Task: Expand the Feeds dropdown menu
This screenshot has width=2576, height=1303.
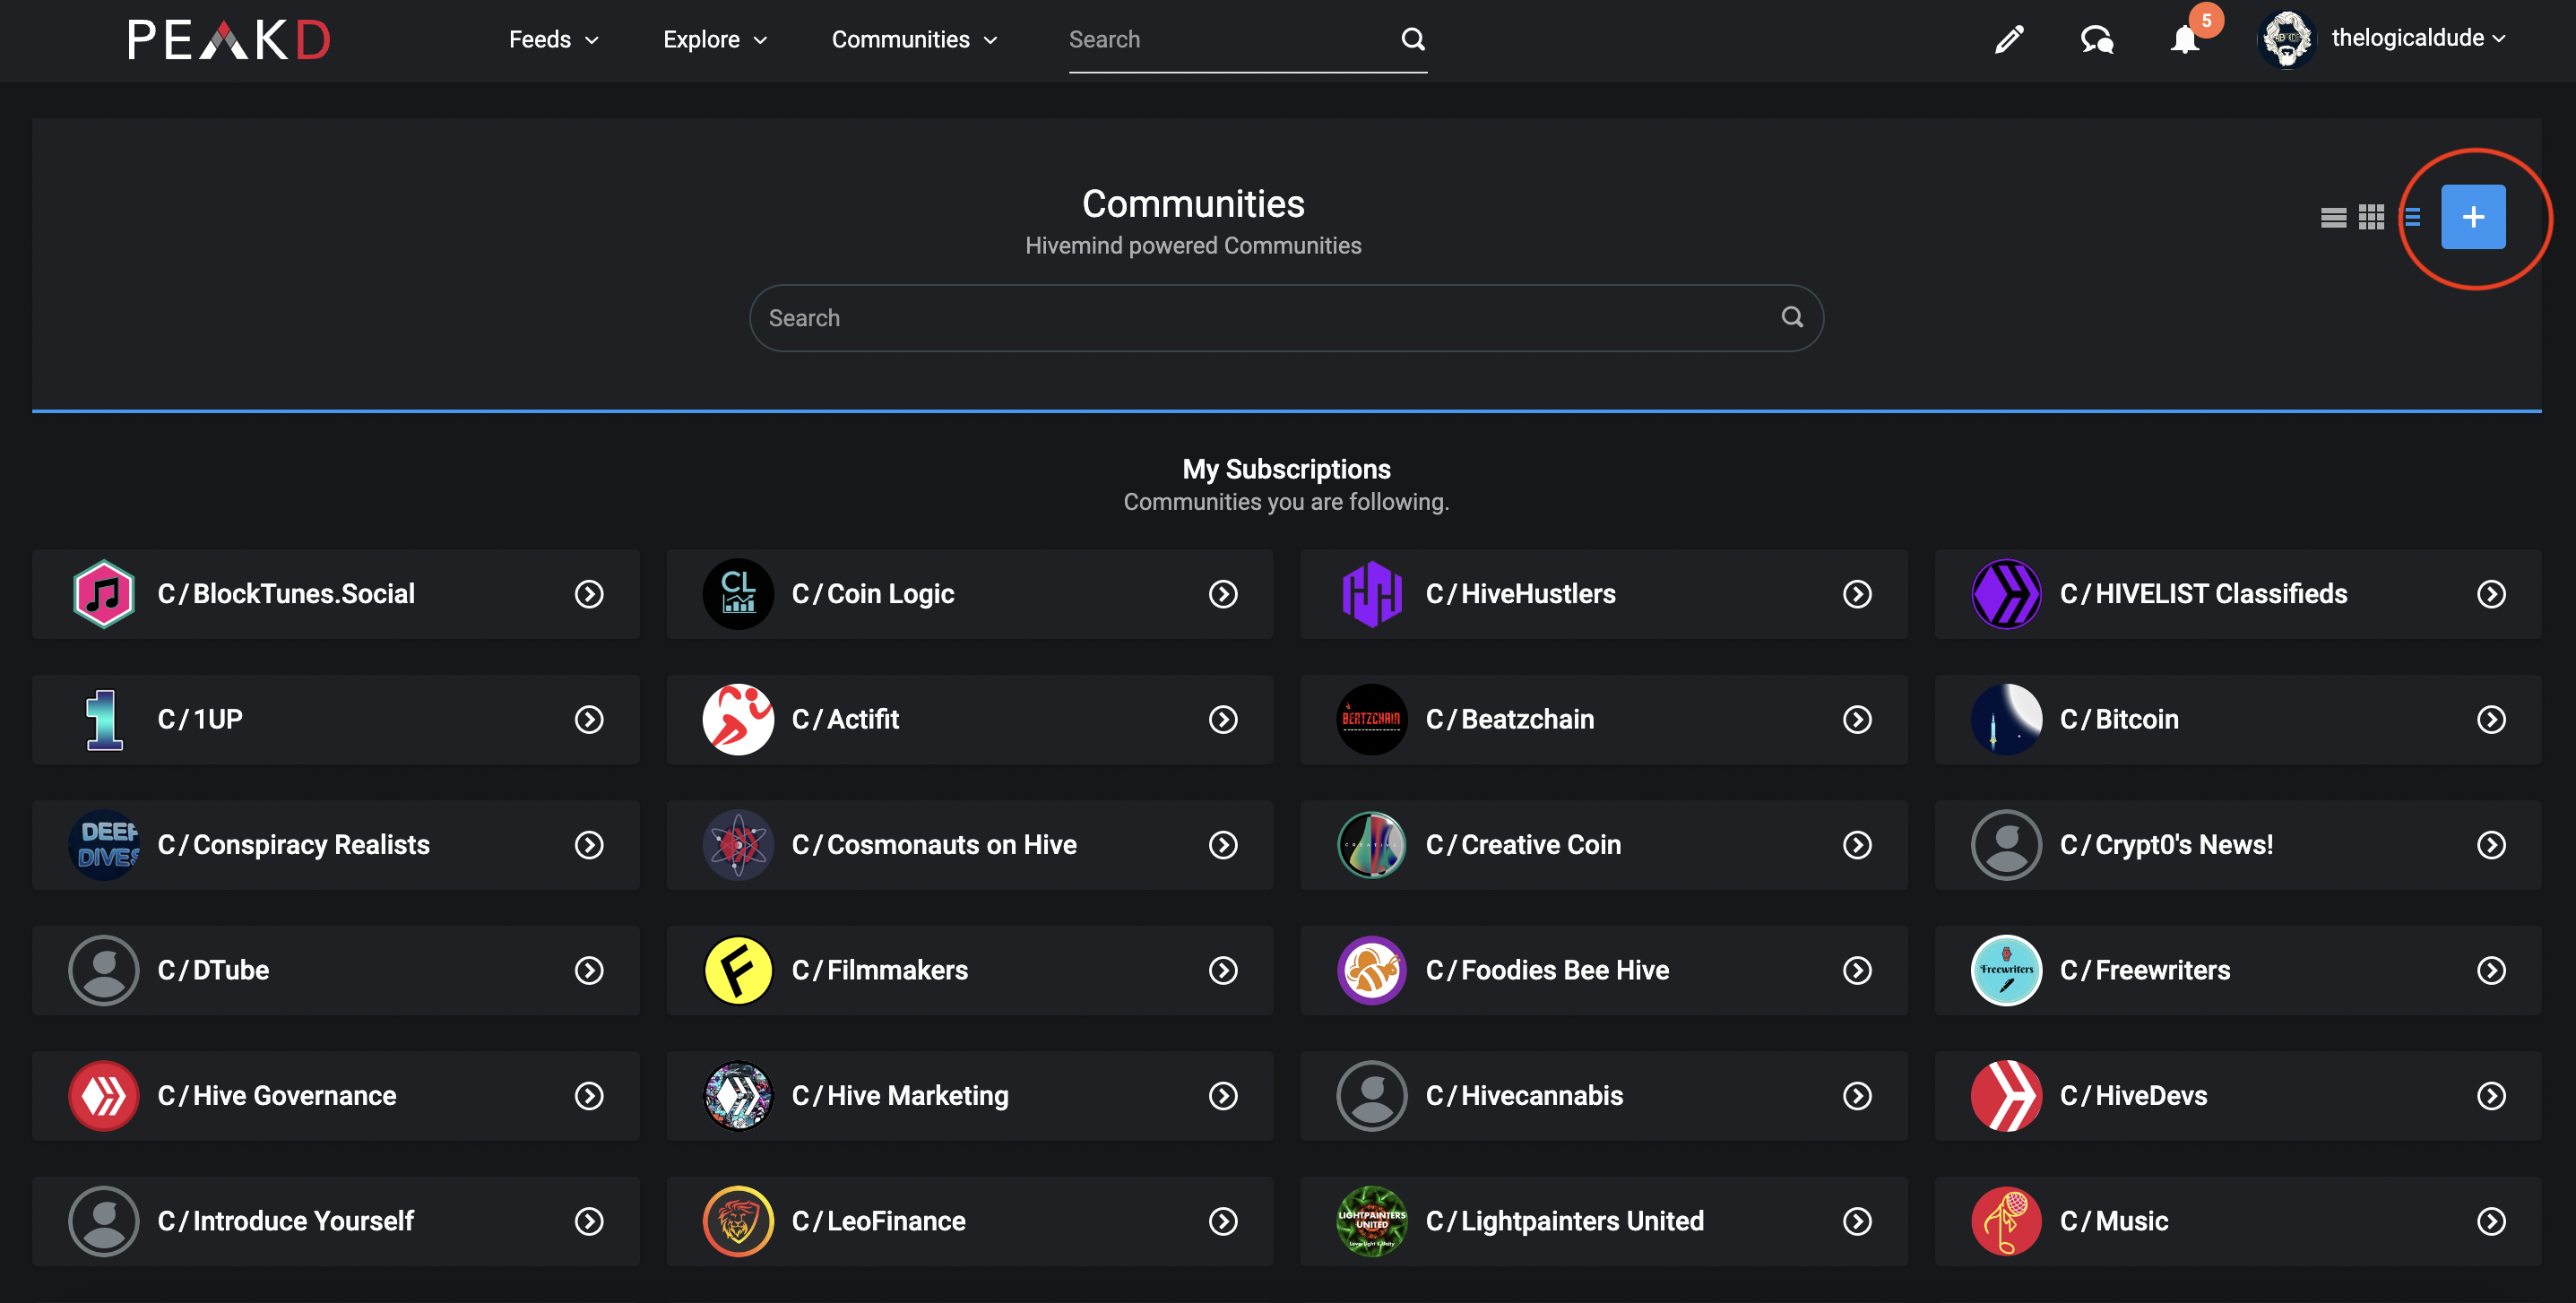Action: coord(553,40)
